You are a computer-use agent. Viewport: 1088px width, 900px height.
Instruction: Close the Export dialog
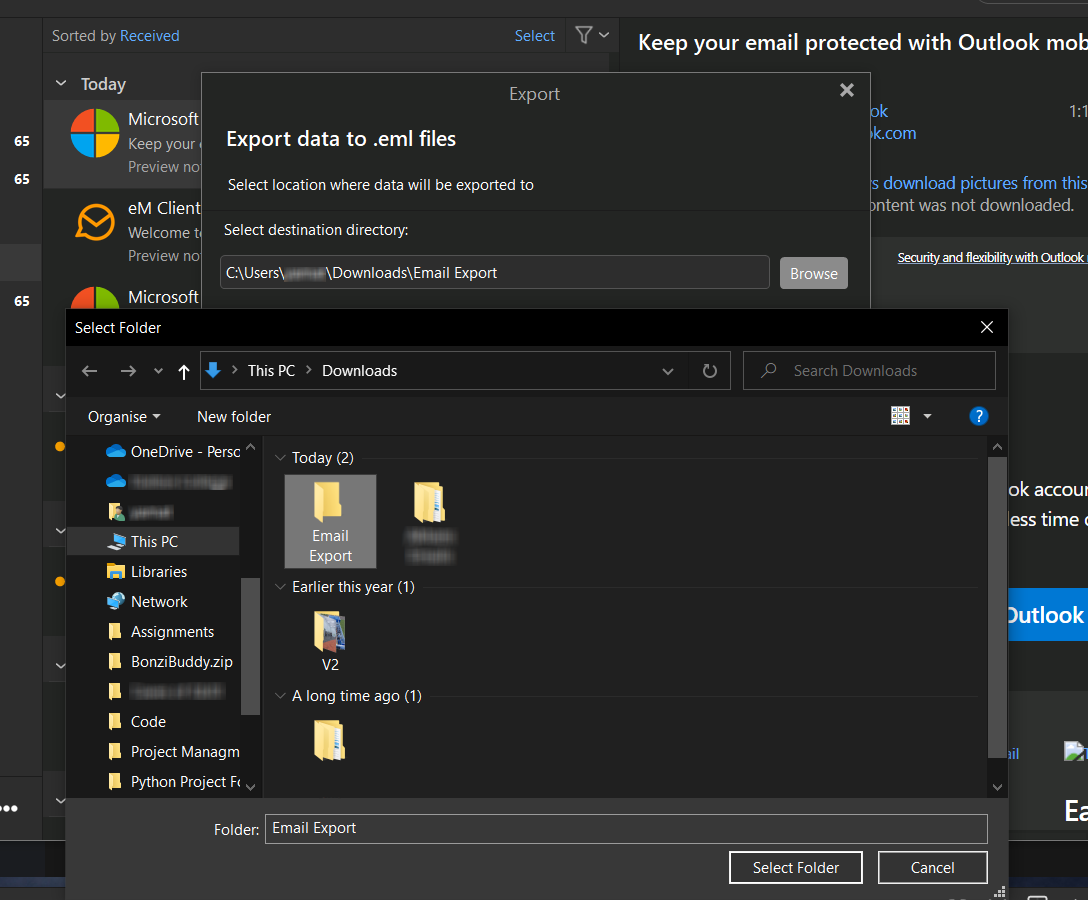tap(847, 90)
